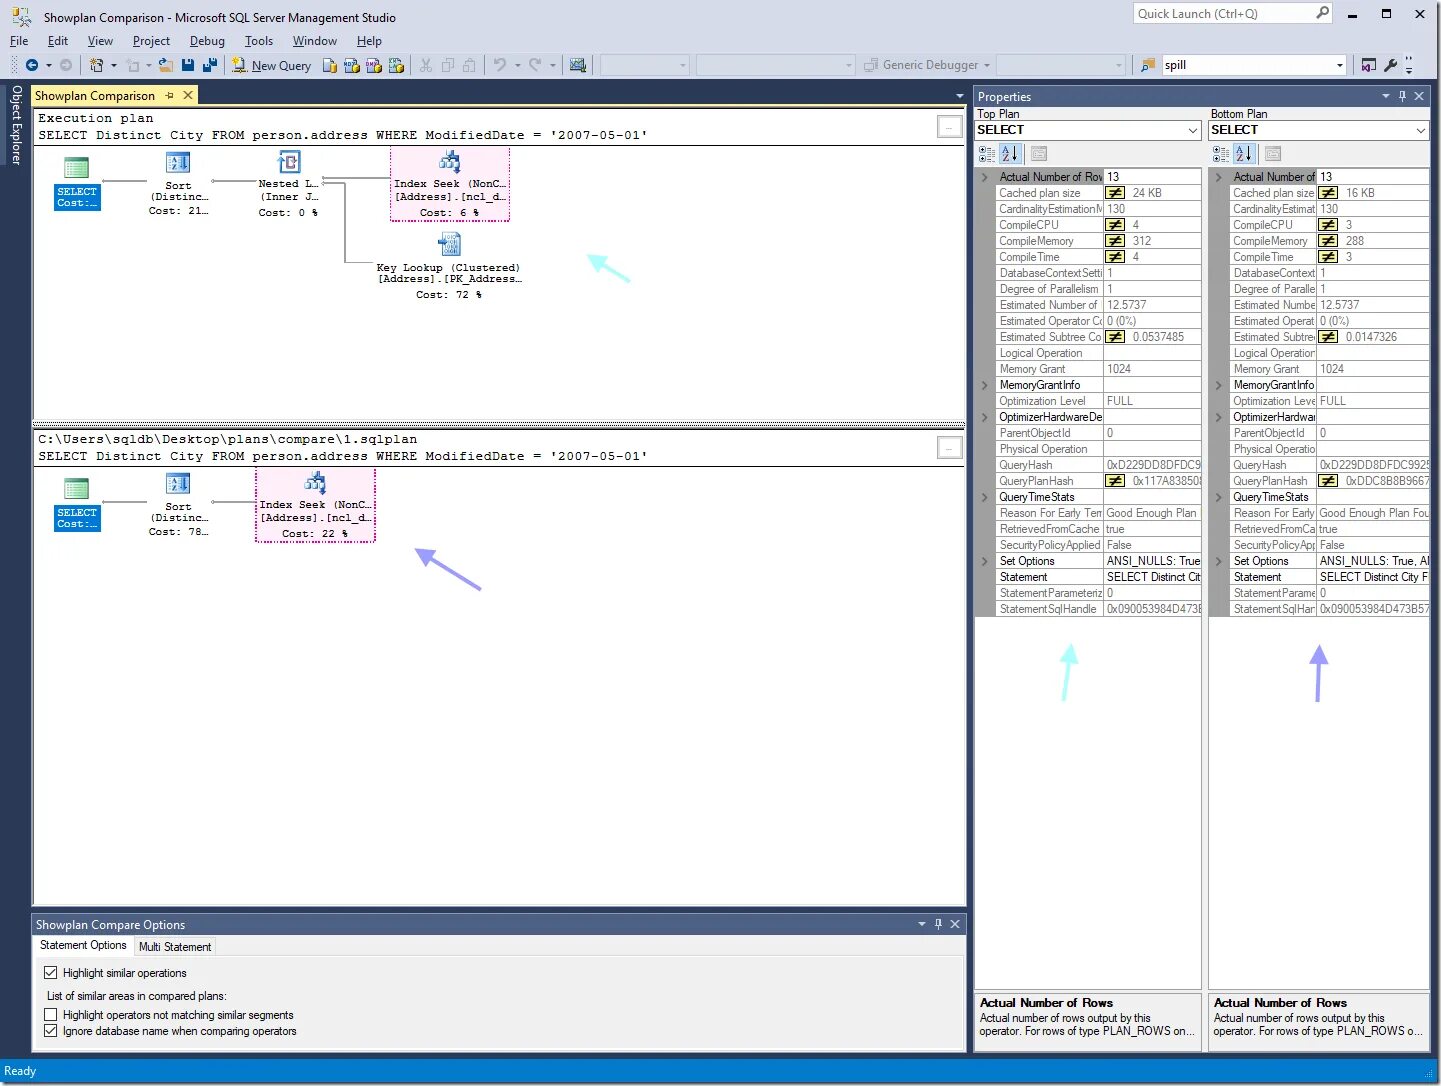Open the Top Plan SELECT dropdown
This screenshot has height=1086, width=1441.
coord(1192,130)
